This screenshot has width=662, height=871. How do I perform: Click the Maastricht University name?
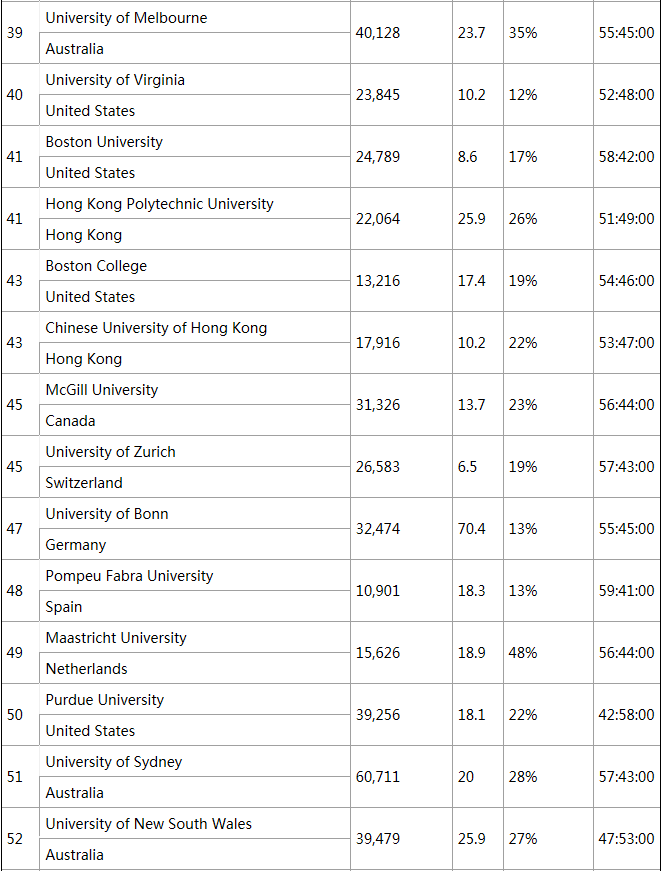[x=116, y=638]
